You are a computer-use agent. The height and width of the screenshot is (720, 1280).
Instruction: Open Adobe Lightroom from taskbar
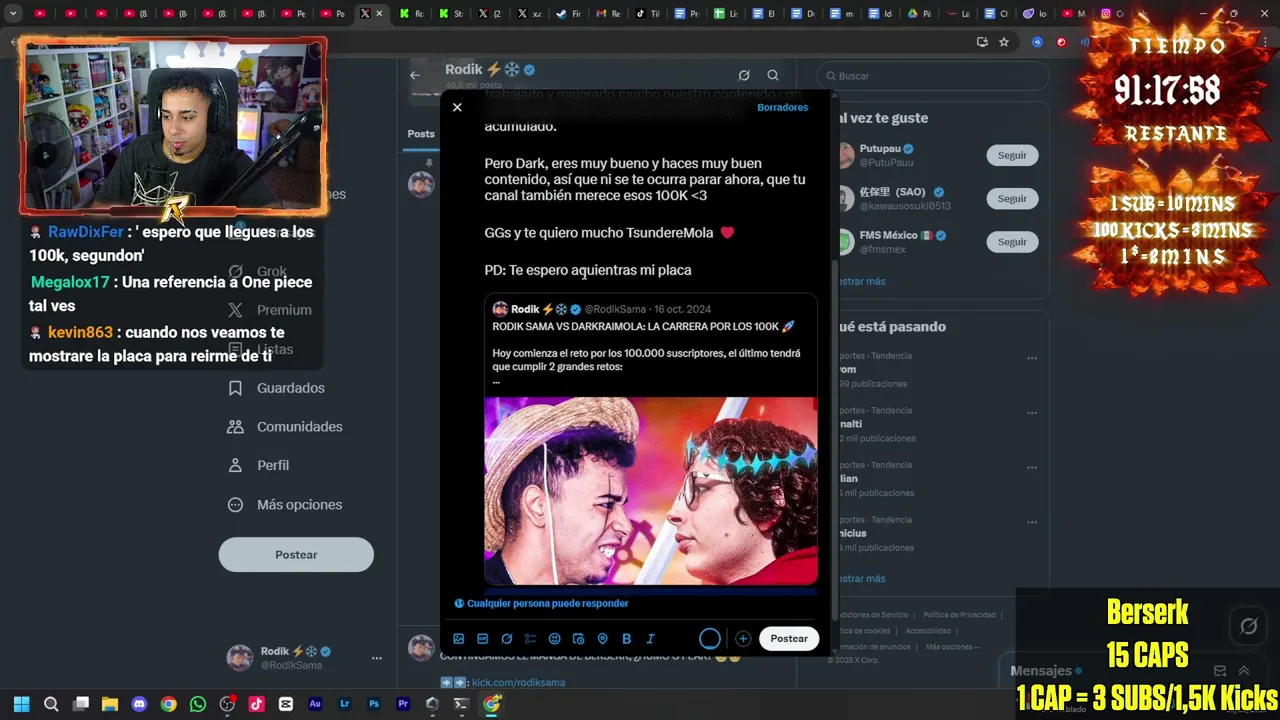click(345, 704)
